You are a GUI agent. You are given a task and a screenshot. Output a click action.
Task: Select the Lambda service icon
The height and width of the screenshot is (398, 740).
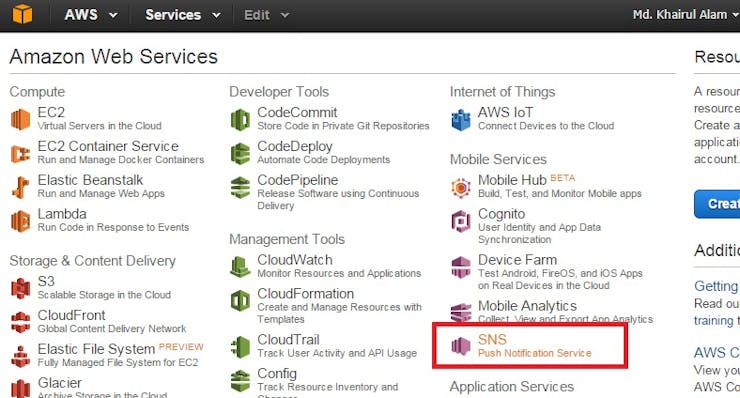pos(20,221)
